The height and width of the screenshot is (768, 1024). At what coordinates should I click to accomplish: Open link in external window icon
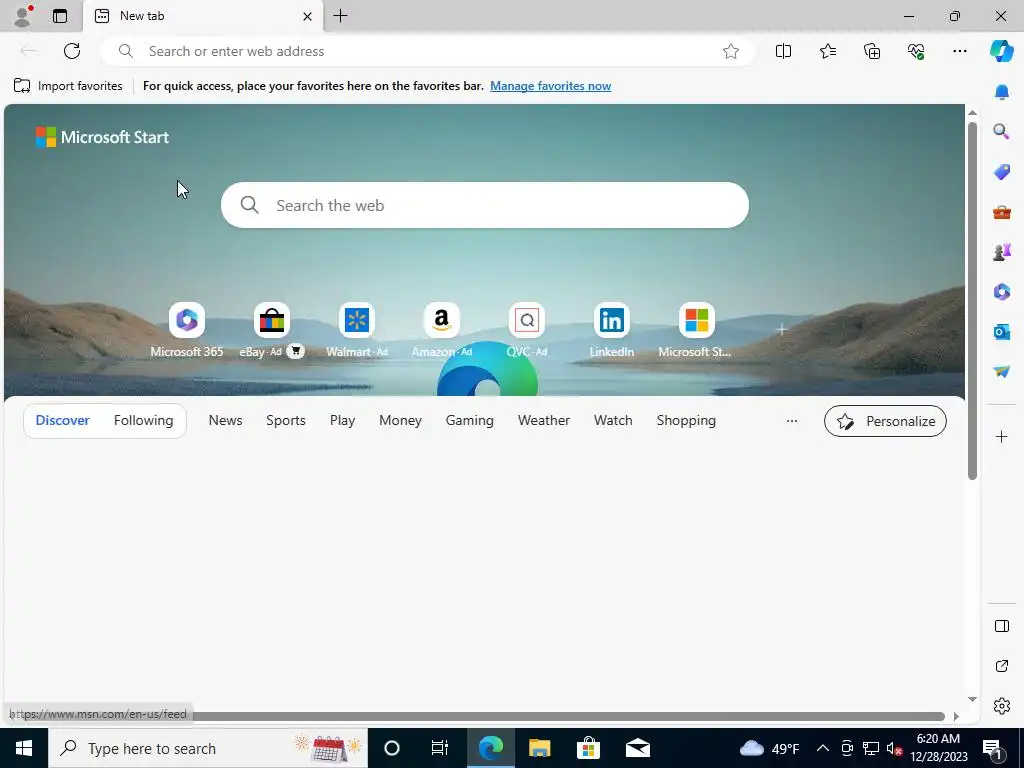[x=1001, y=666]
